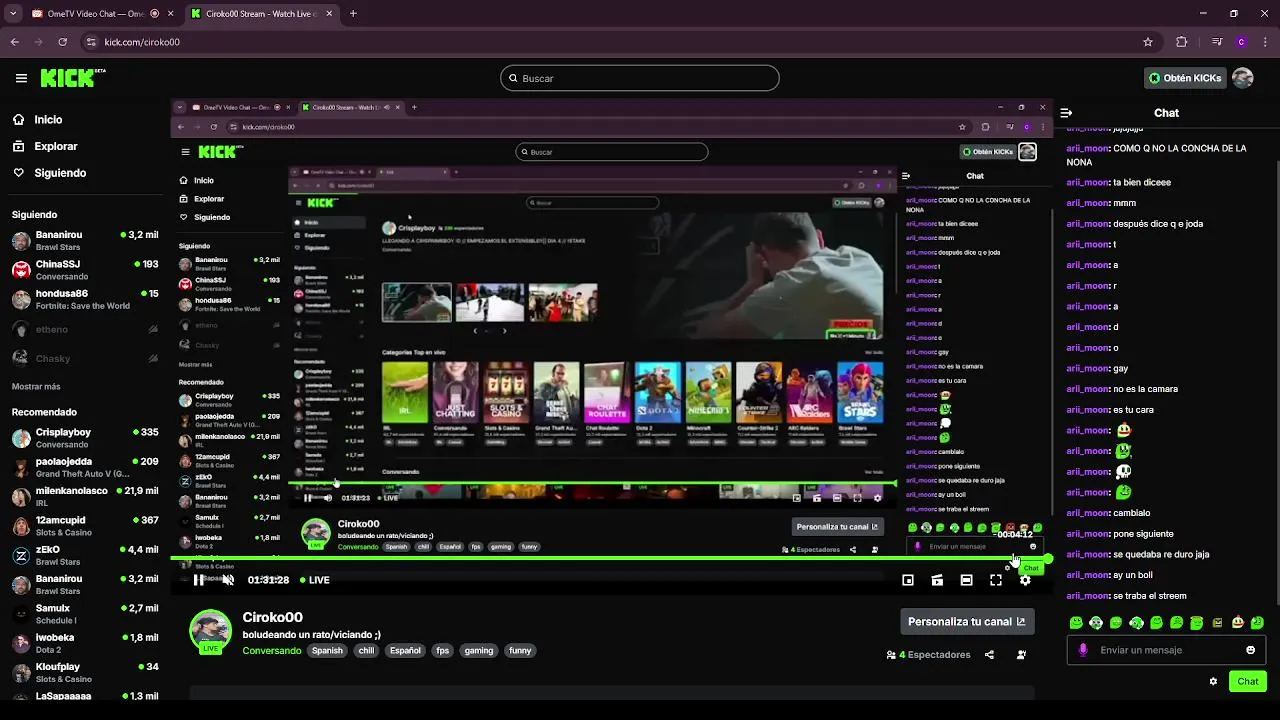
Task: Open hondusa86 channel in sidebar
Action: [x=86, y=299]
